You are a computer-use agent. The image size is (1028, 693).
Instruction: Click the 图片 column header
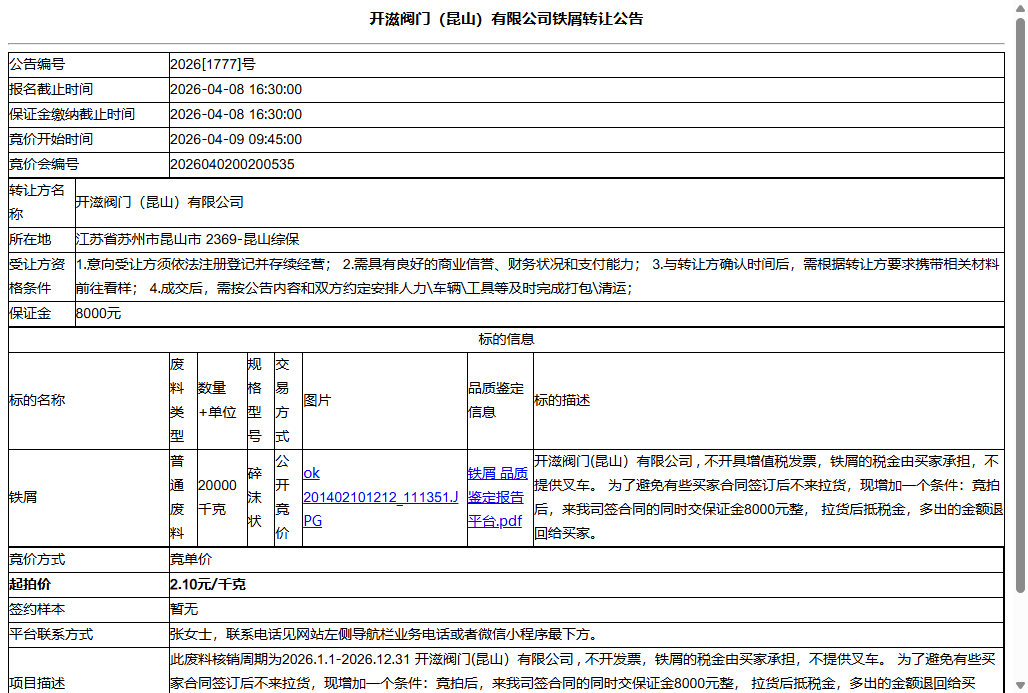pyautogui.click(x=317, y=400)
